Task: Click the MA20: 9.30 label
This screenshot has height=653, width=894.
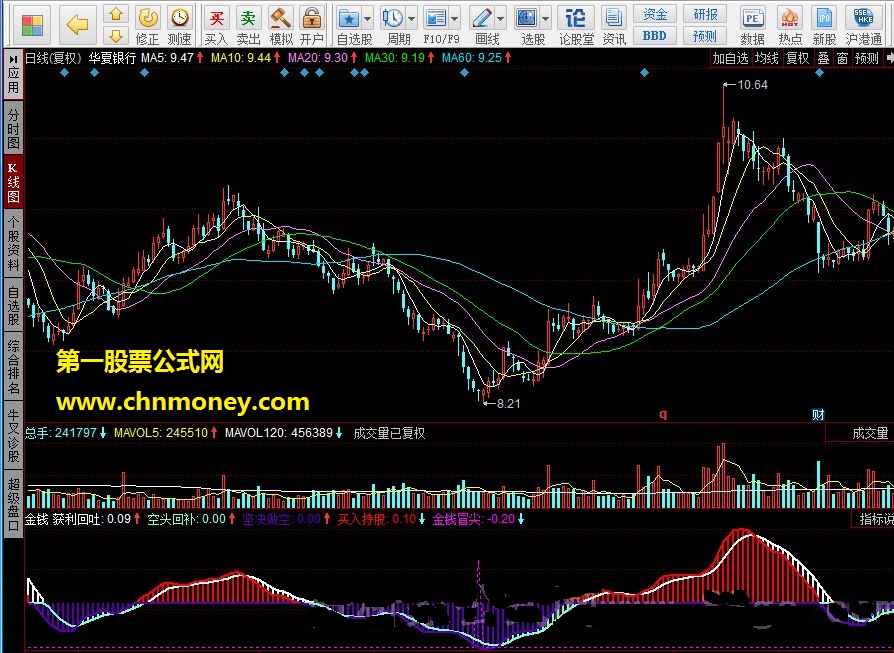Action: point(318,58)
